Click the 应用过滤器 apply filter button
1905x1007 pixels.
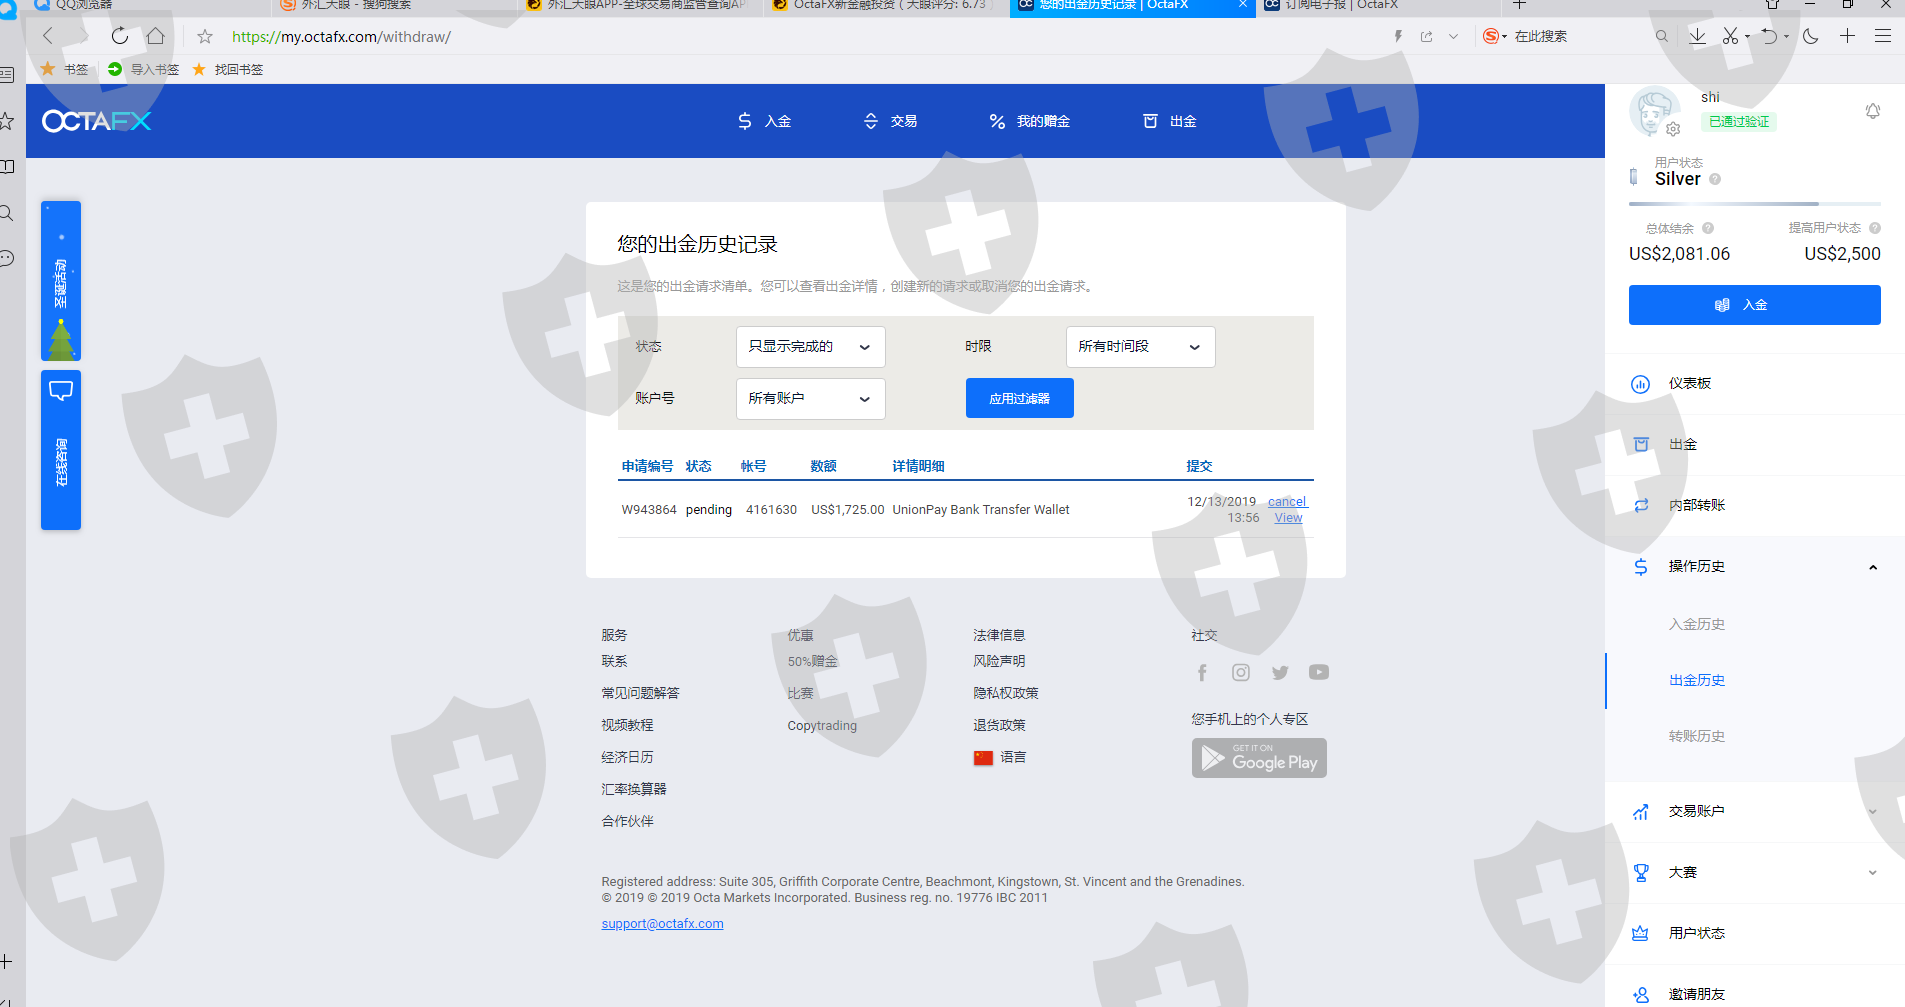pyautogui.click(x=1020, y=398)
